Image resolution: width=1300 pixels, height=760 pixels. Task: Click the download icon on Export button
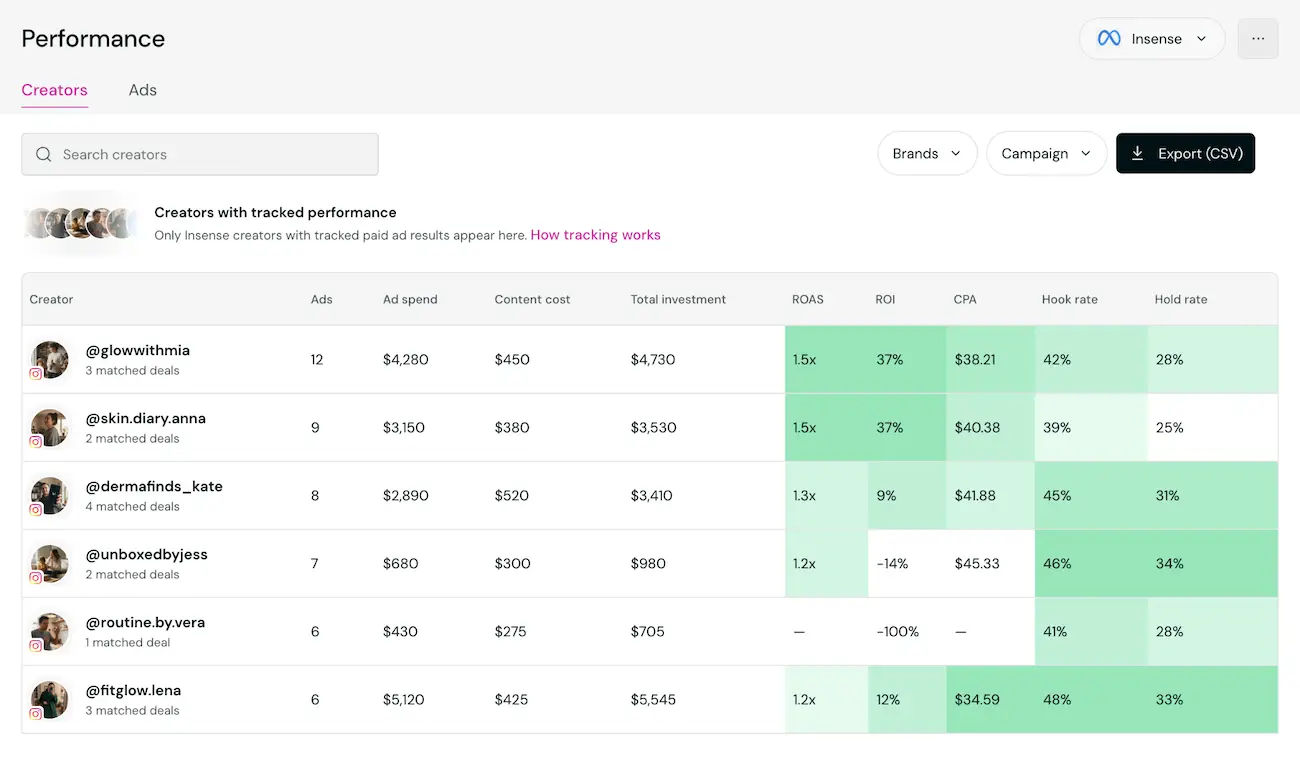1137,153
